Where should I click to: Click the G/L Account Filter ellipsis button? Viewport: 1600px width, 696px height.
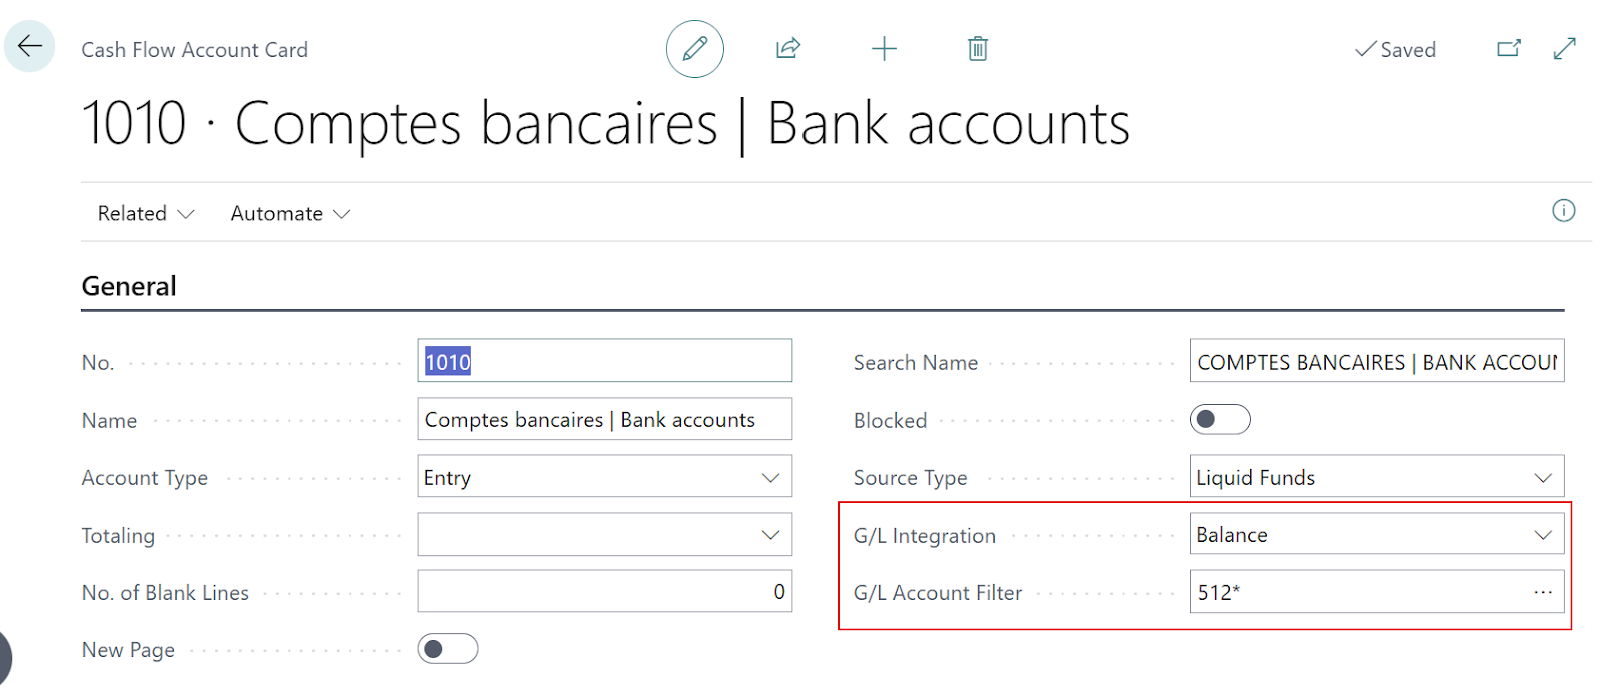point(1543,593)
